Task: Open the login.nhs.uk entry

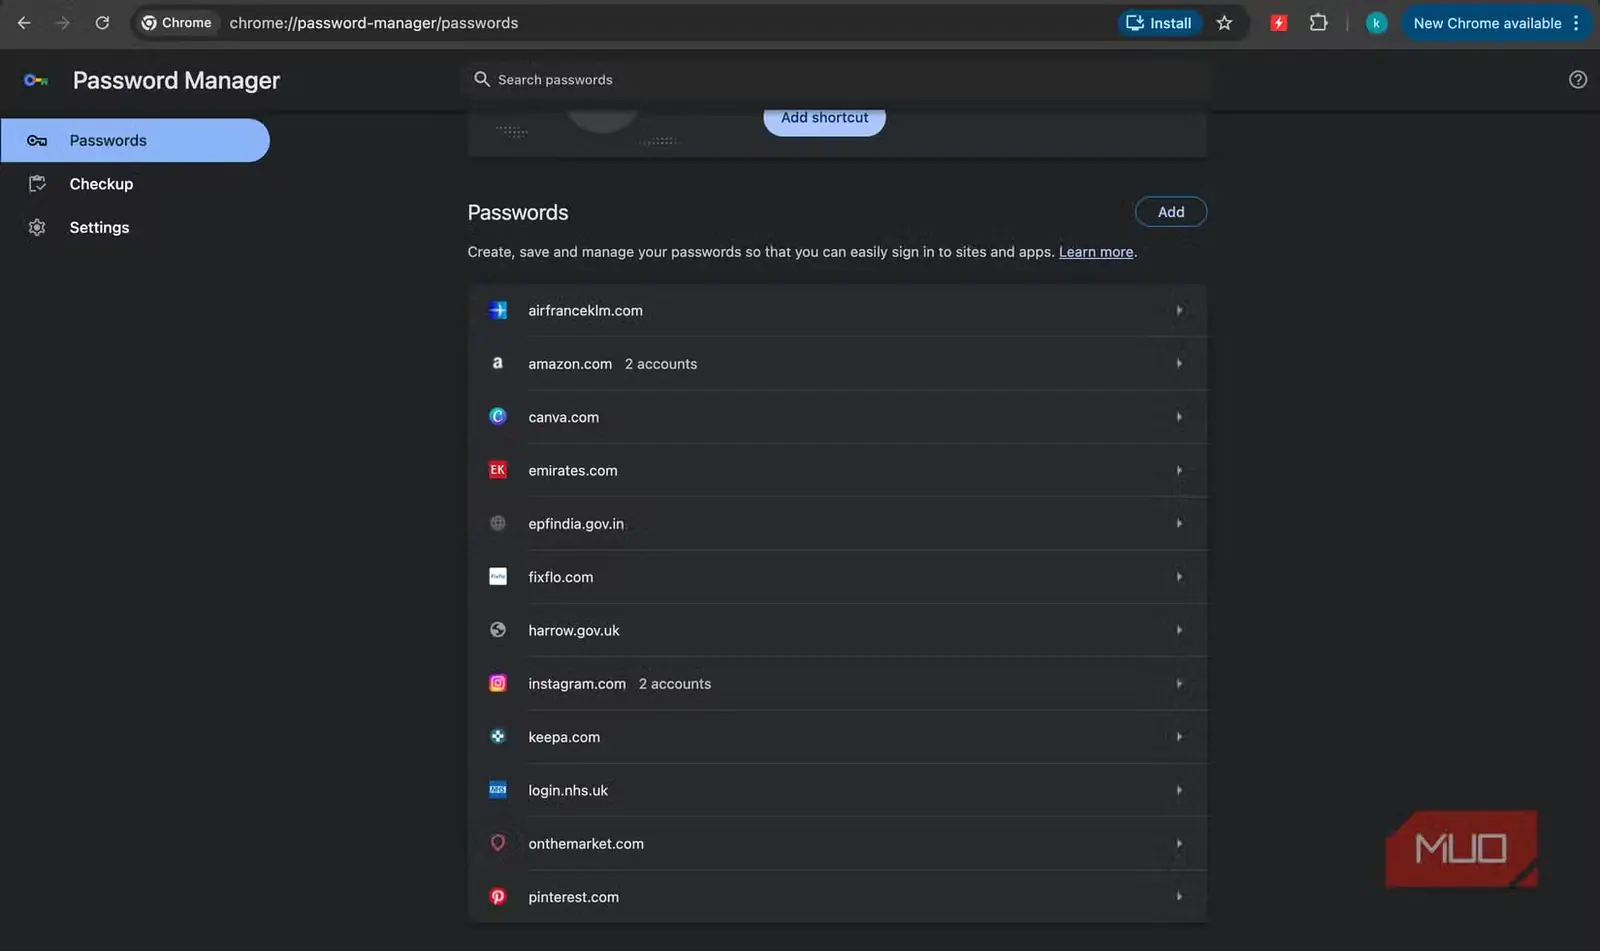Action: coord(838,790)
